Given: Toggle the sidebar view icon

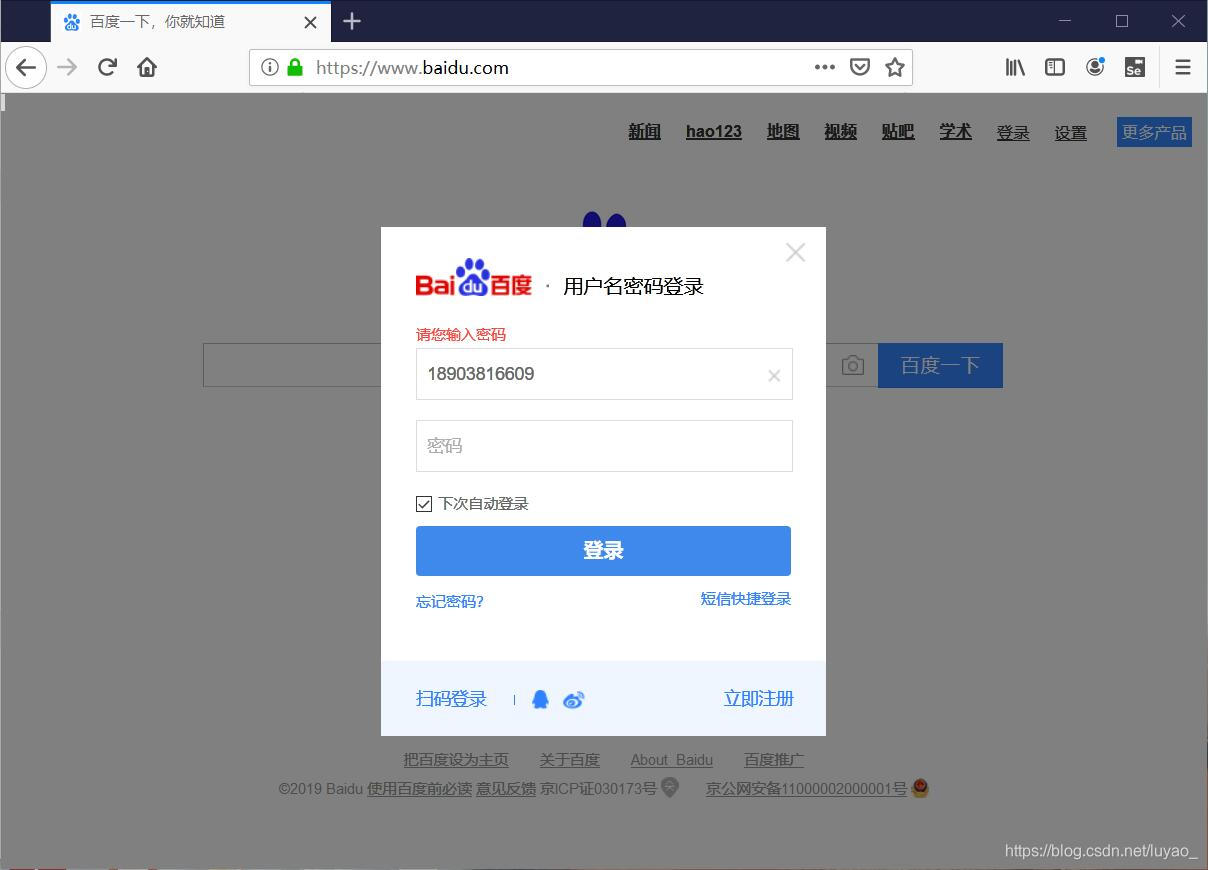Looking at the screenshot, I should click(1055, 67).
